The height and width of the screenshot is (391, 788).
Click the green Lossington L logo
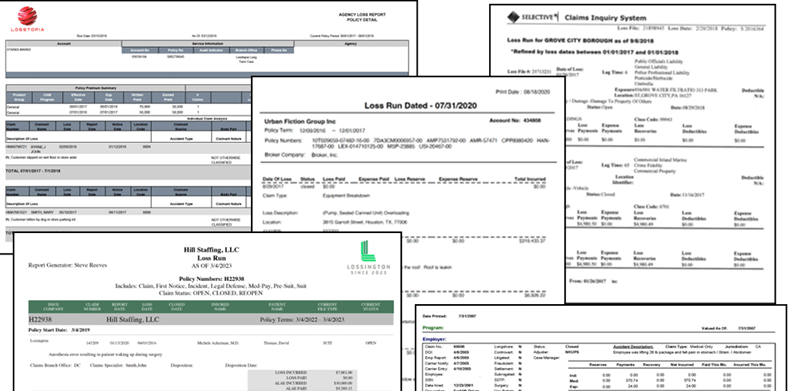pos(368,251)
